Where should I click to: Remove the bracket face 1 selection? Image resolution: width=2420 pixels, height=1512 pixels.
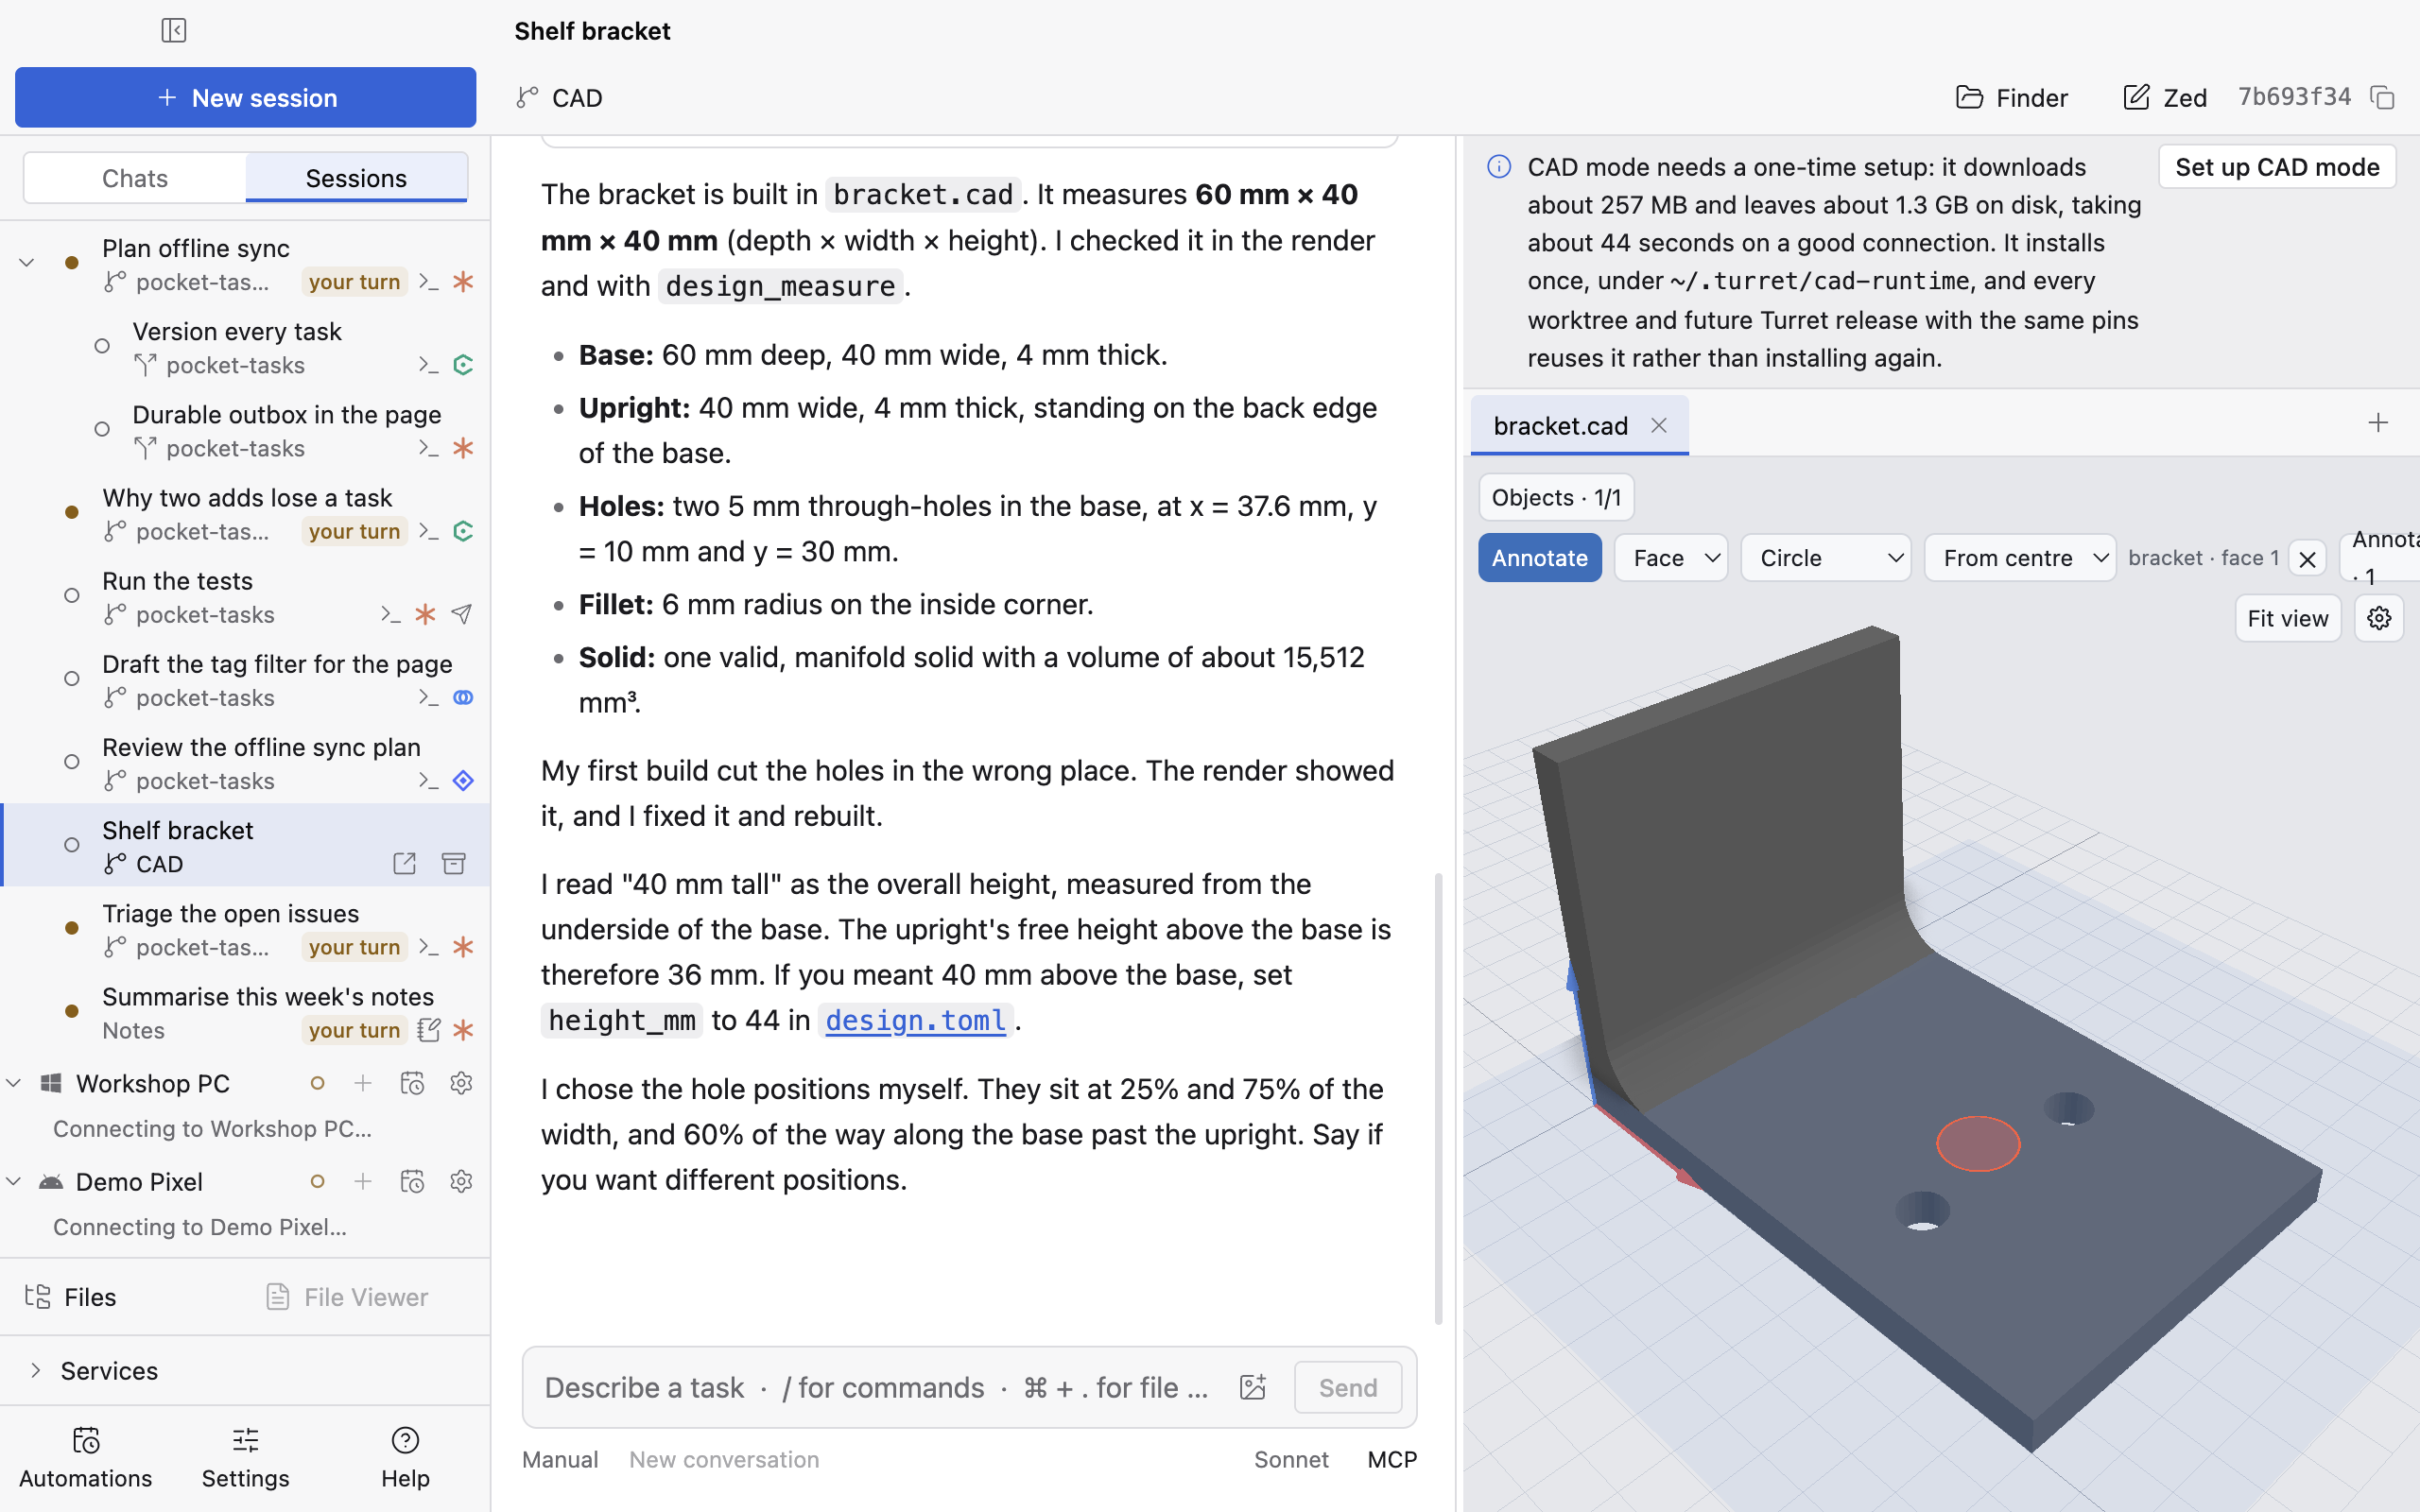(2307, 559)
